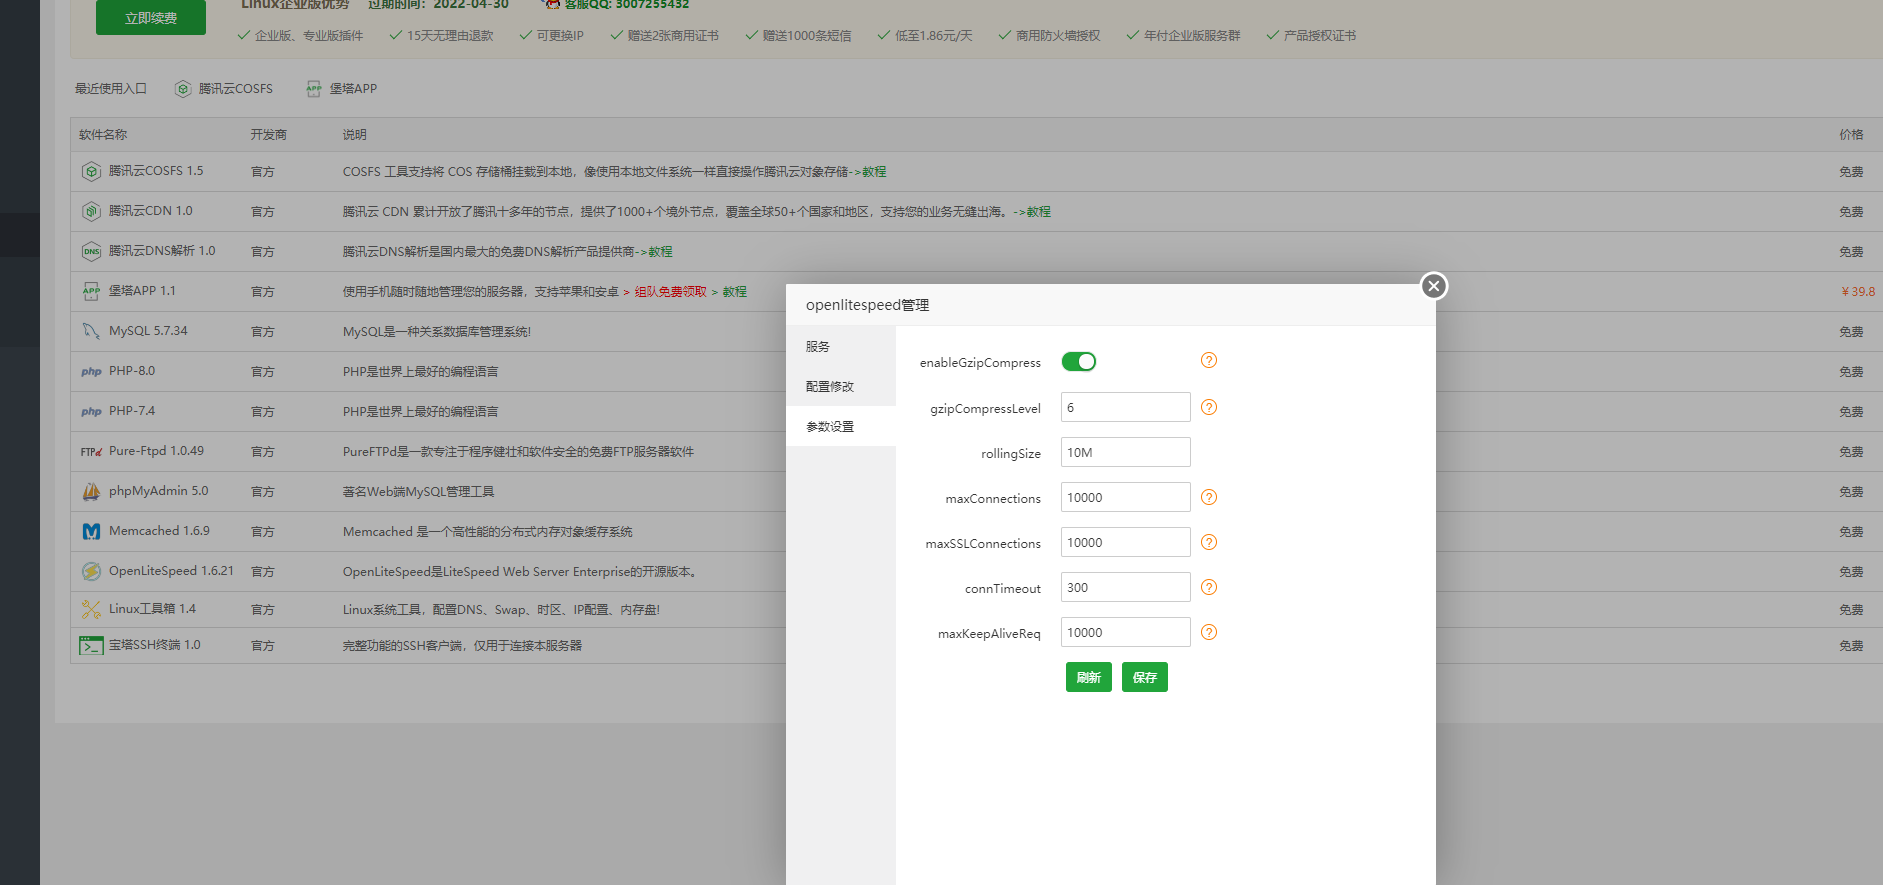Click the 堡塔APP link in recent entries
Screen dimensions: 1883x885
353,89
